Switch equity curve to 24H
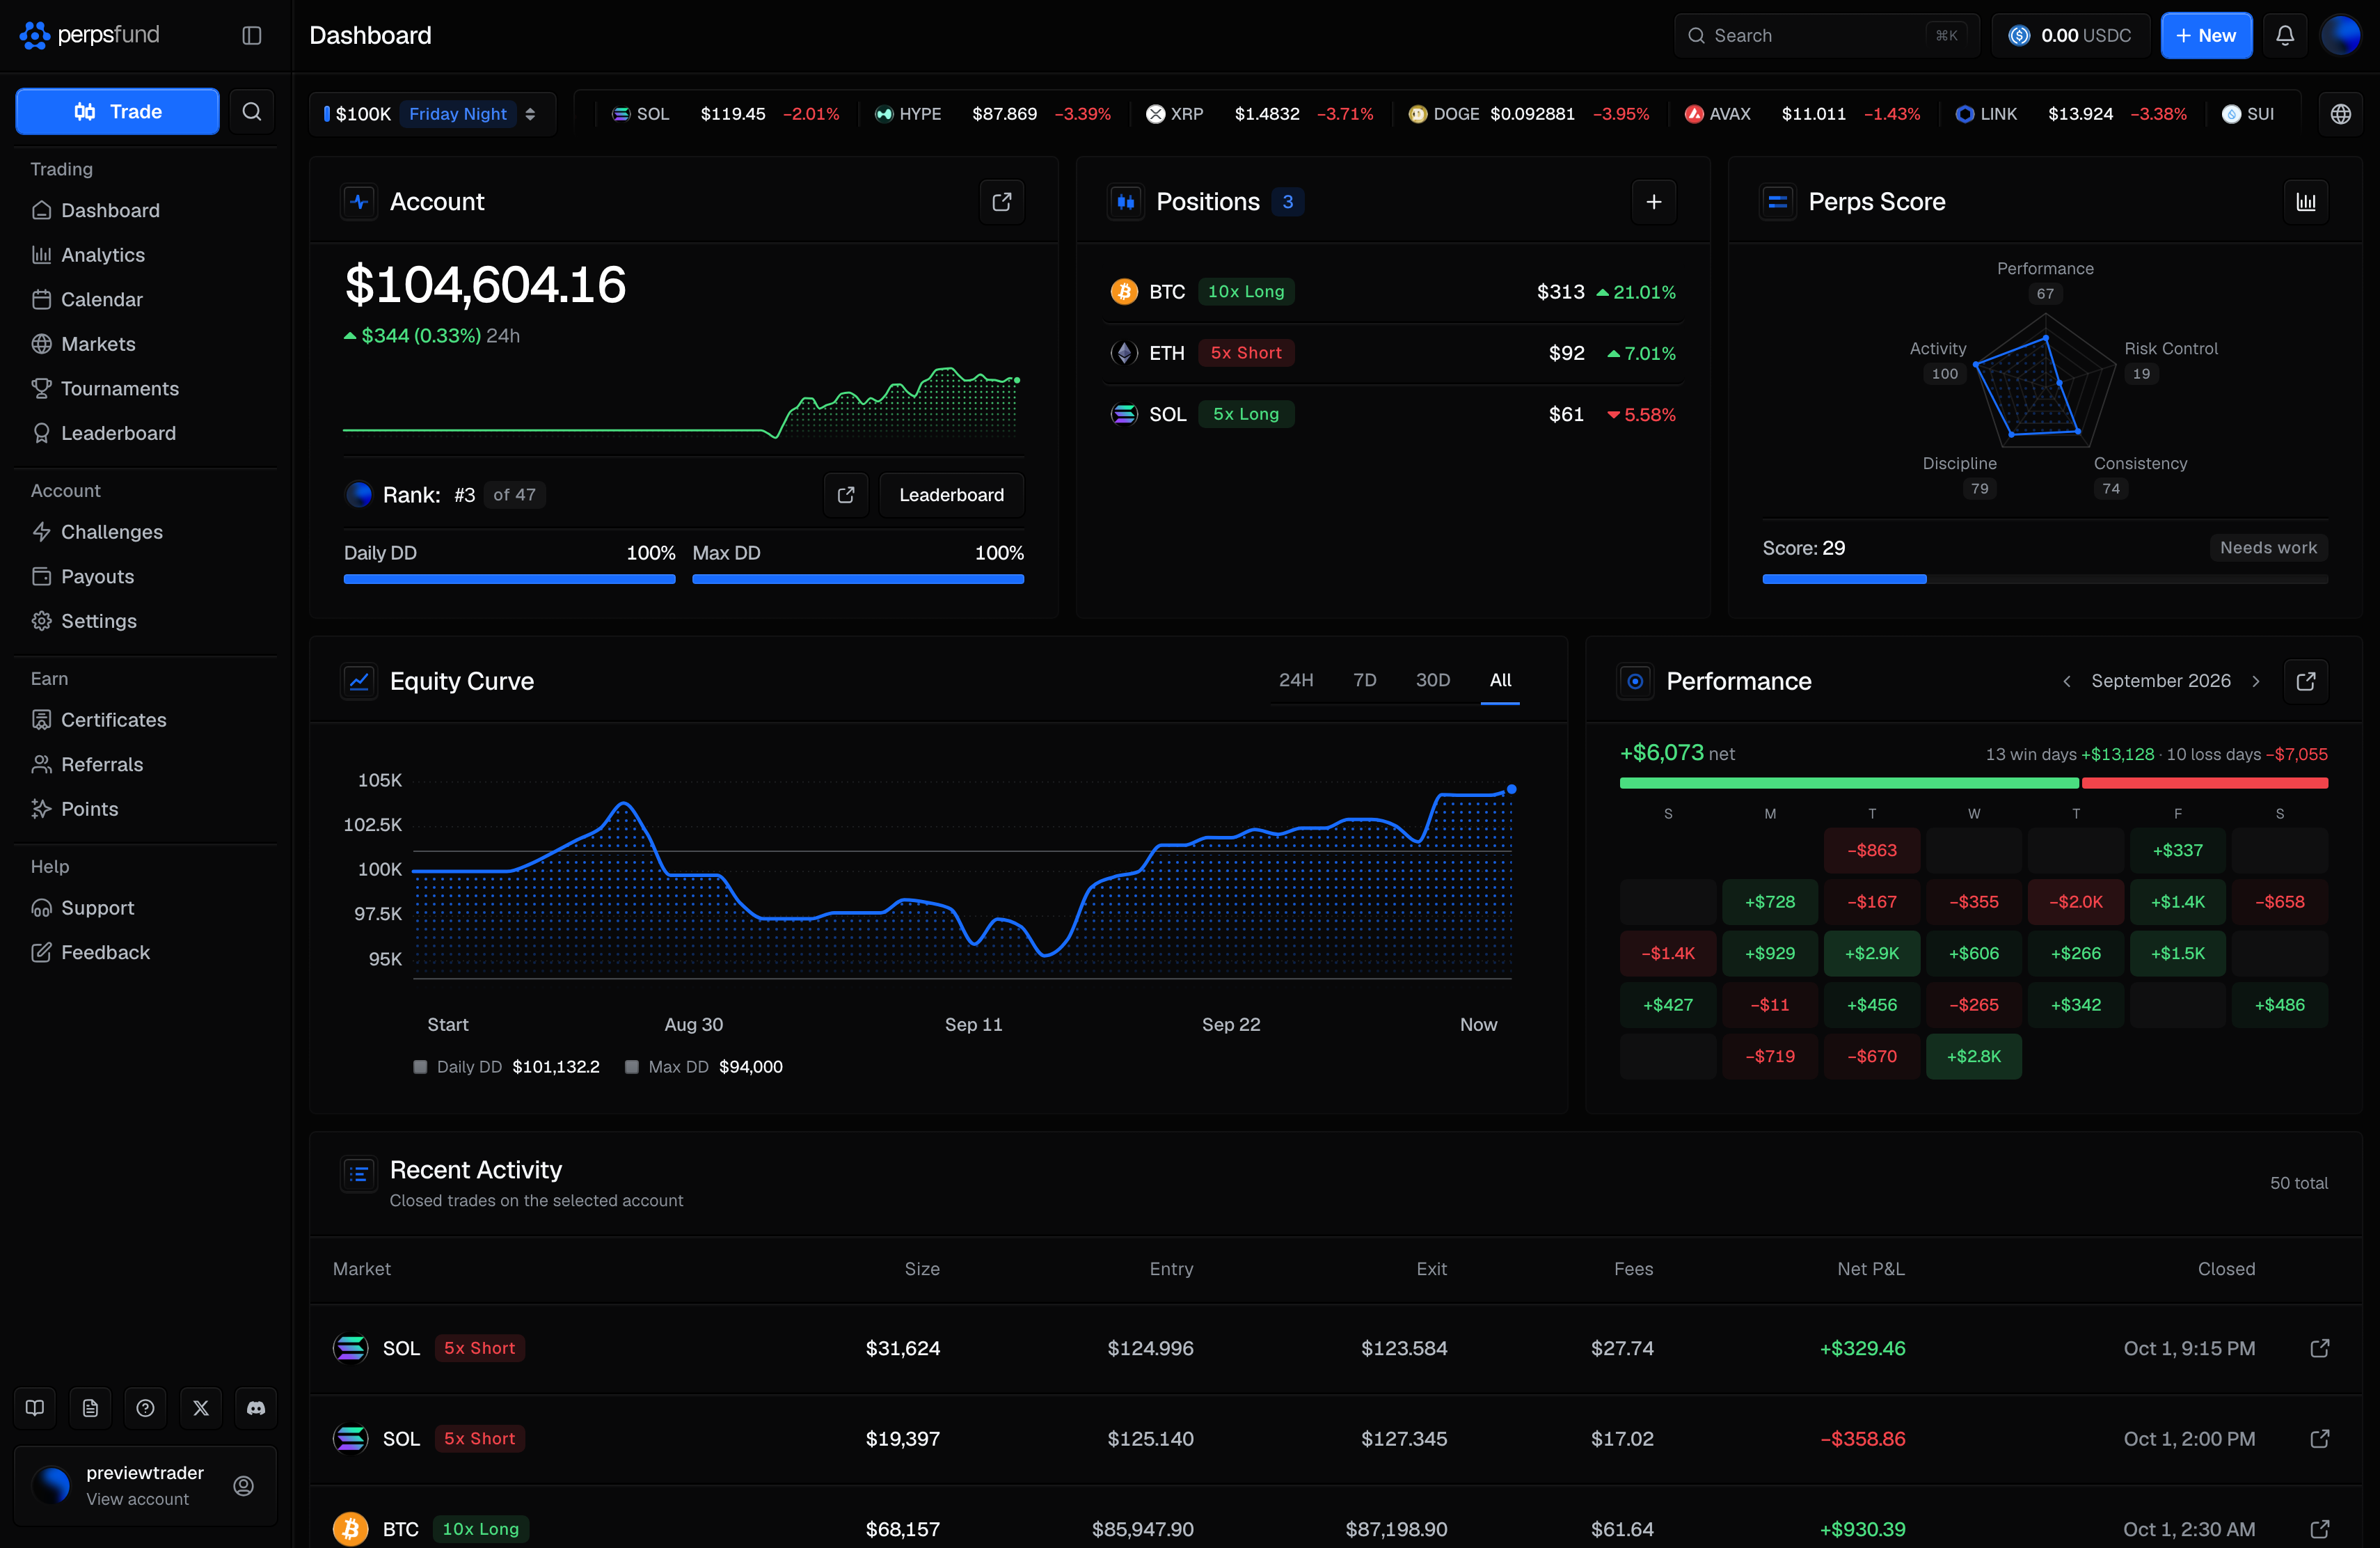The width and height of the screenshot is (2380, 1548). point(1296,680)
